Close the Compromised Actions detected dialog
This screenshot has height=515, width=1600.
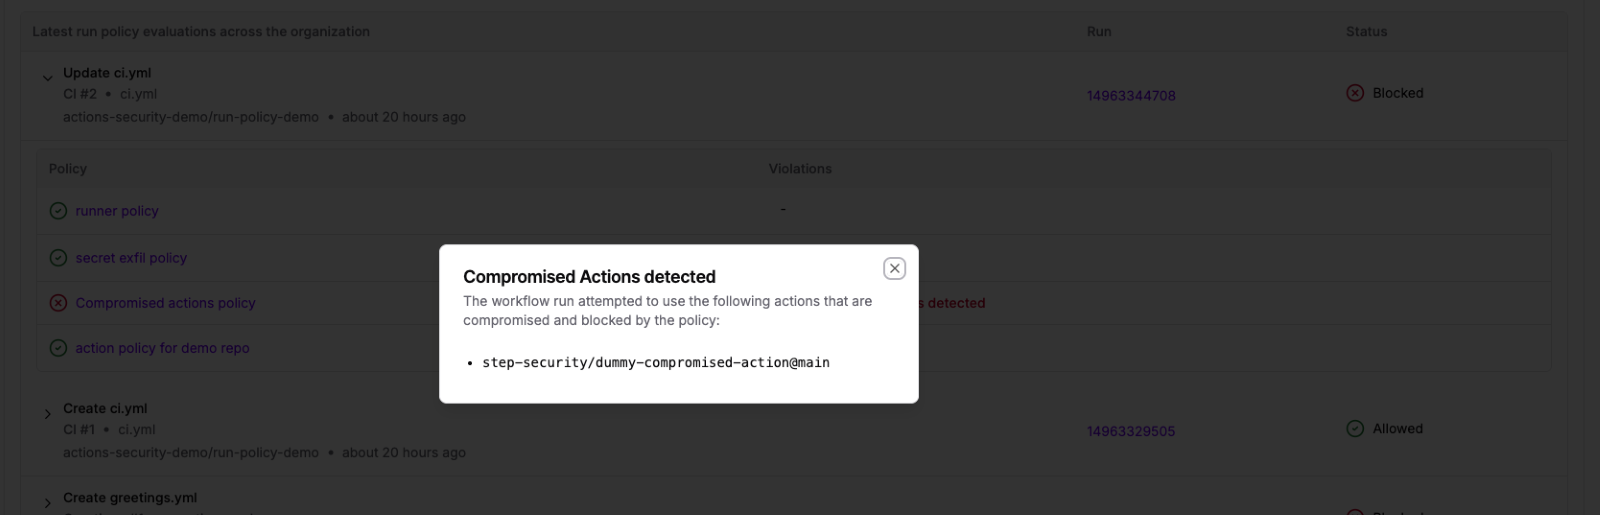point(895,268)
